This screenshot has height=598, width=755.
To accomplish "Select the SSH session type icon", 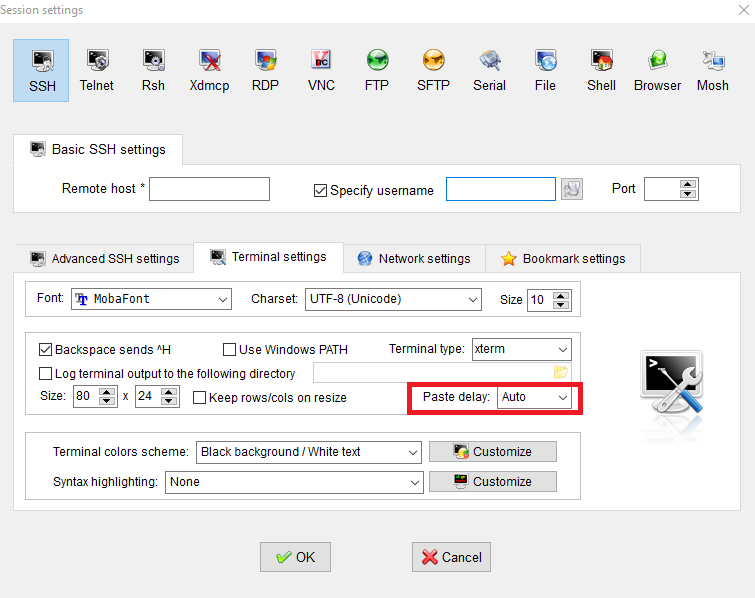I will (x=41, y=70).
